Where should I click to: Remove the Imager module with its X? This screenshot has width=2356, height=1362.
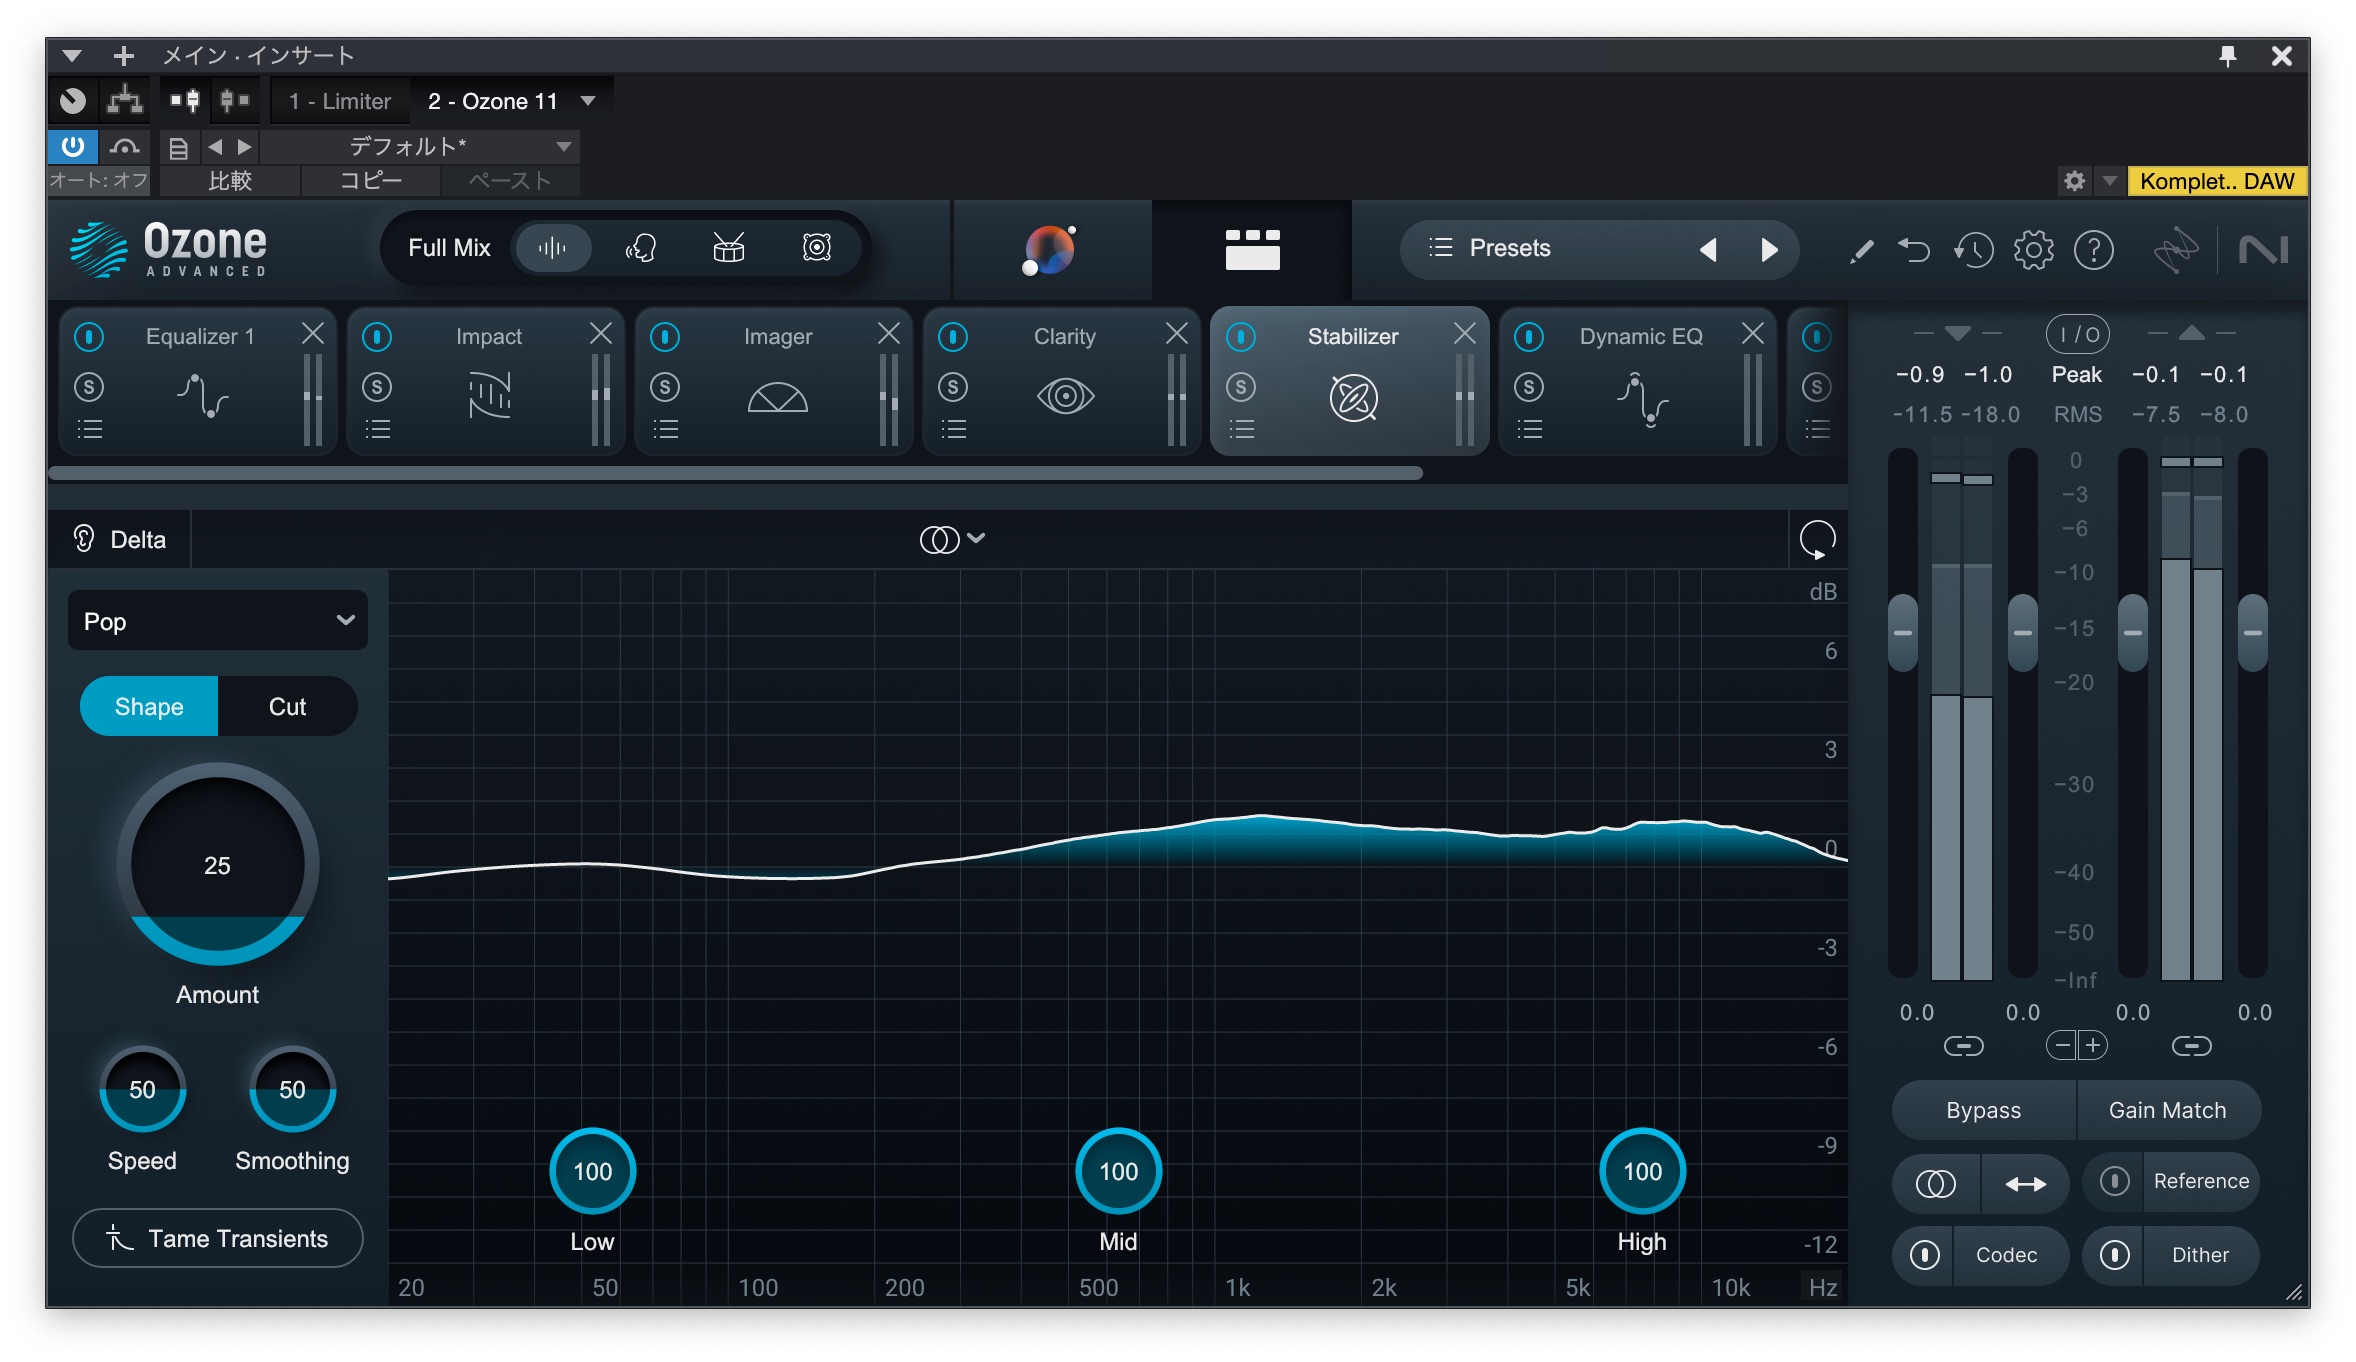[888, 334]
